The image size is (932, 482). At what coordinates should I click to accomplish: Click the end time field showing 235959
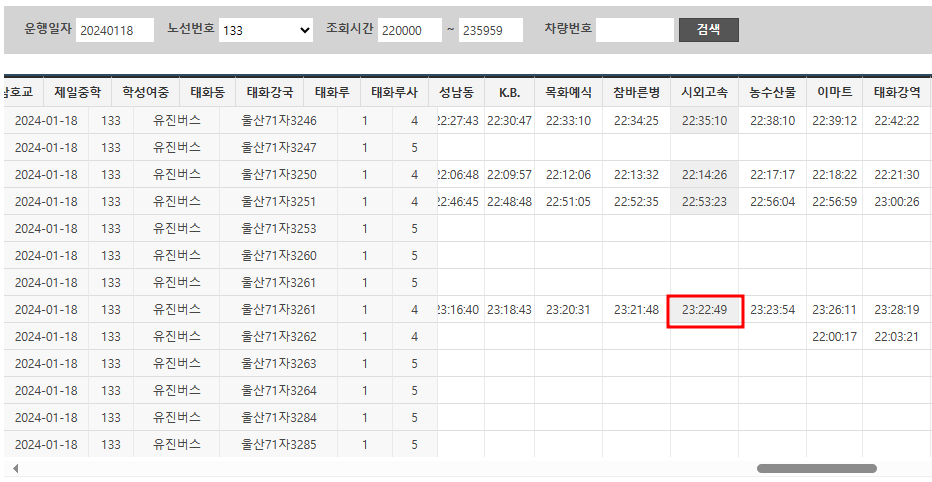click(490, 30)
